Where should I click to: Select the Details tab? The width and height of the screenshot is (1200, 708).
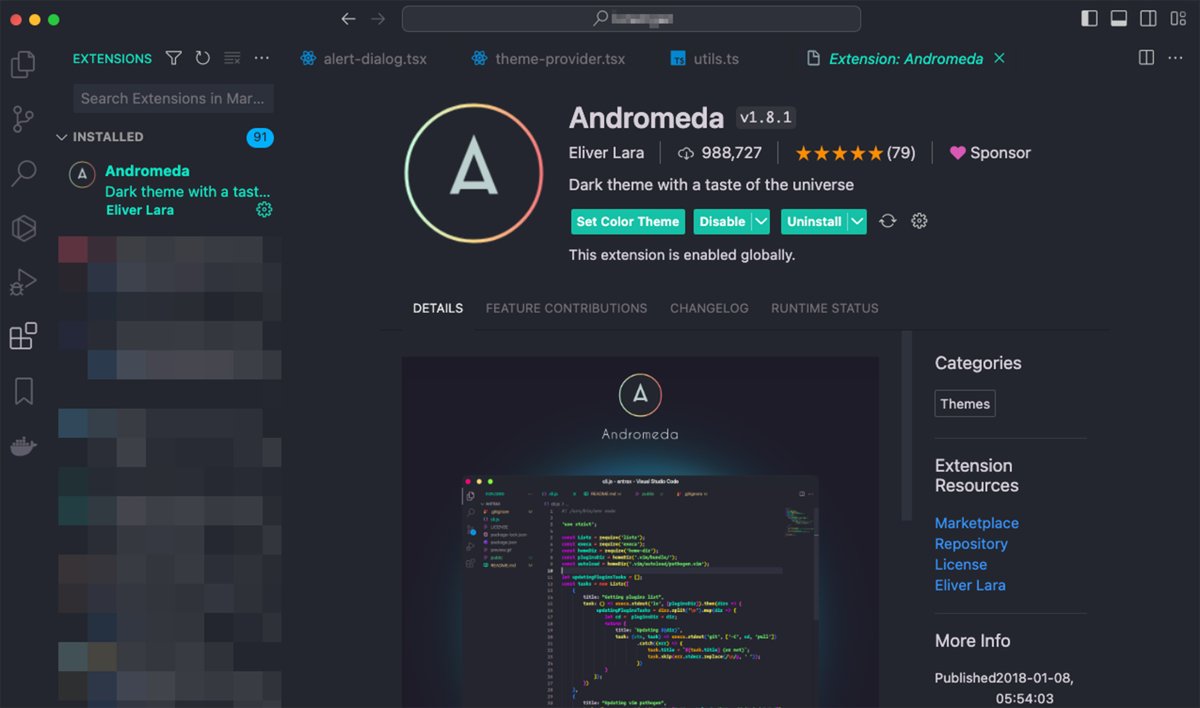[x=438, y=308]
